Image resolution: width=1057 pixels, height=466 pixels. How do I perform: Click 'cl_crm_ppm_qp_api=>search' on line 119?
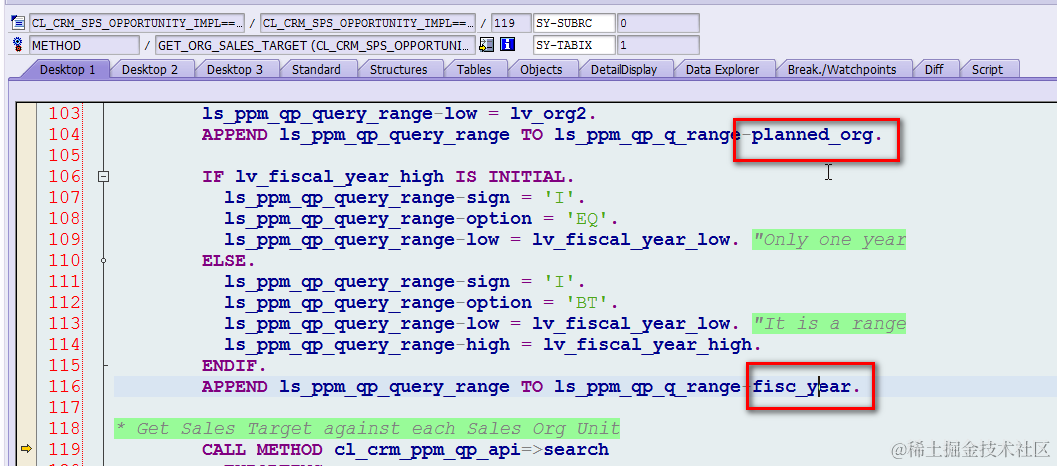click(471, 449)
